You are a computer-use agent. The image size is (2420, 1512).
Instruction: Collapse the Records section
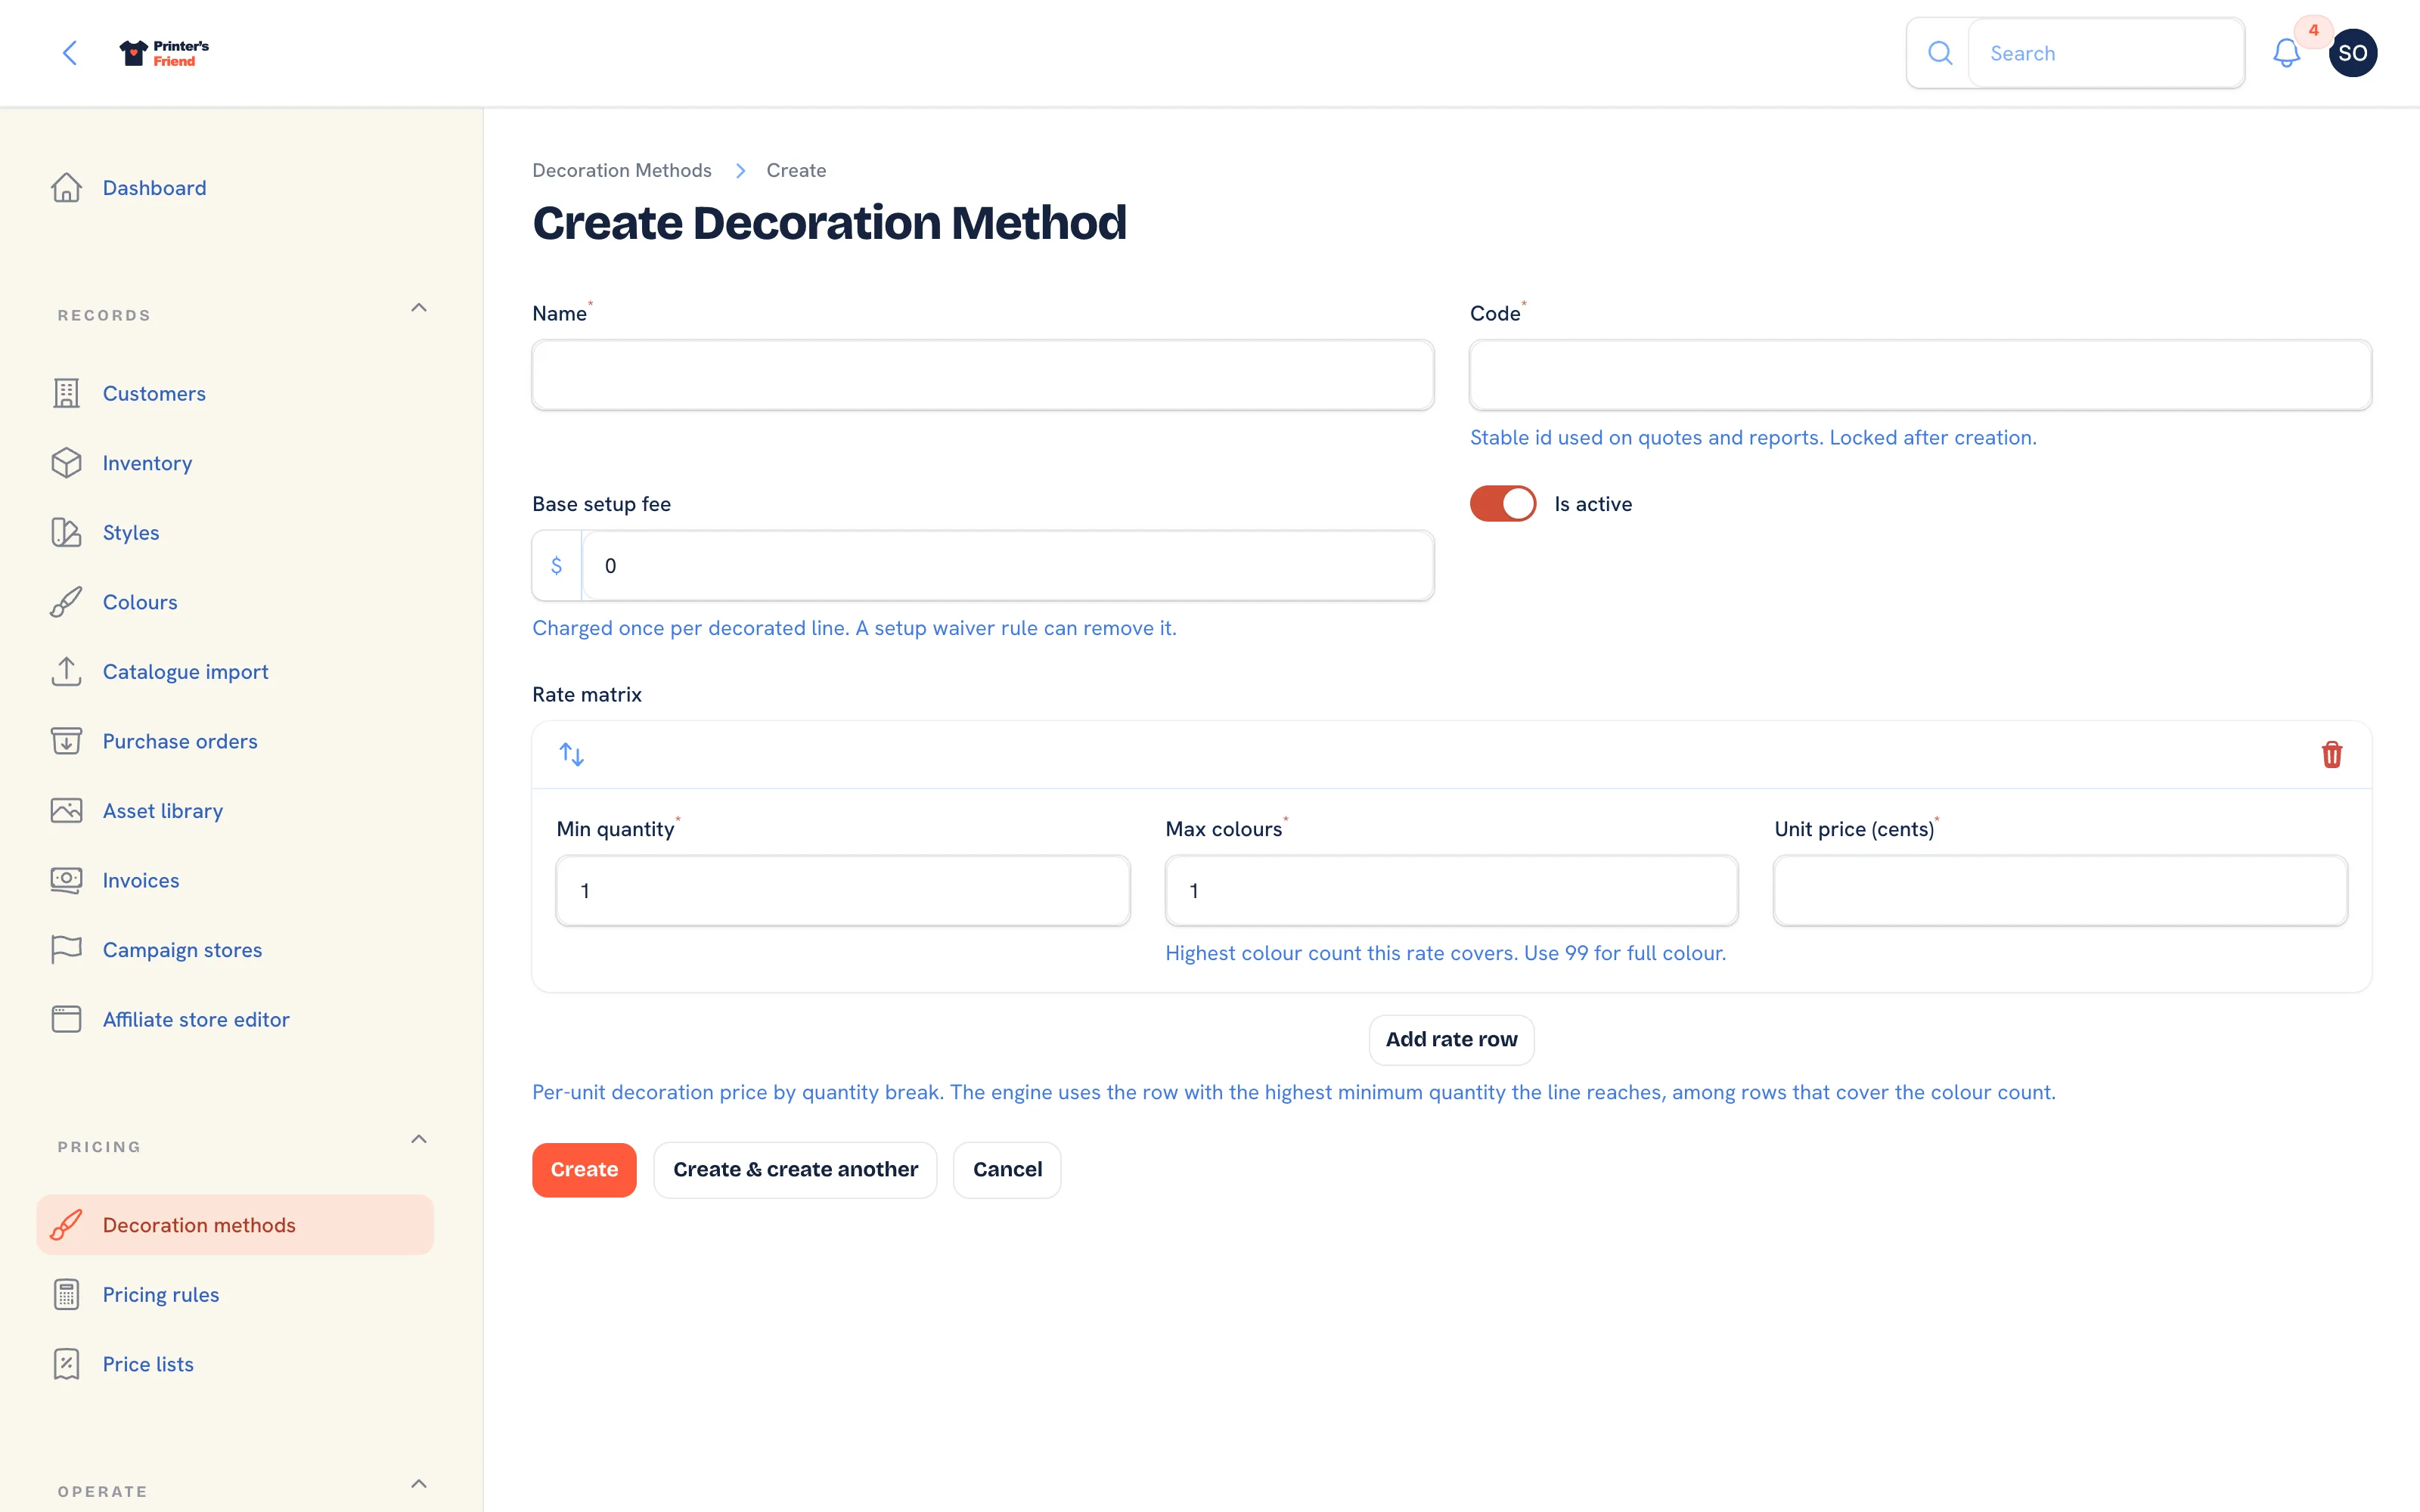point(419,308)
